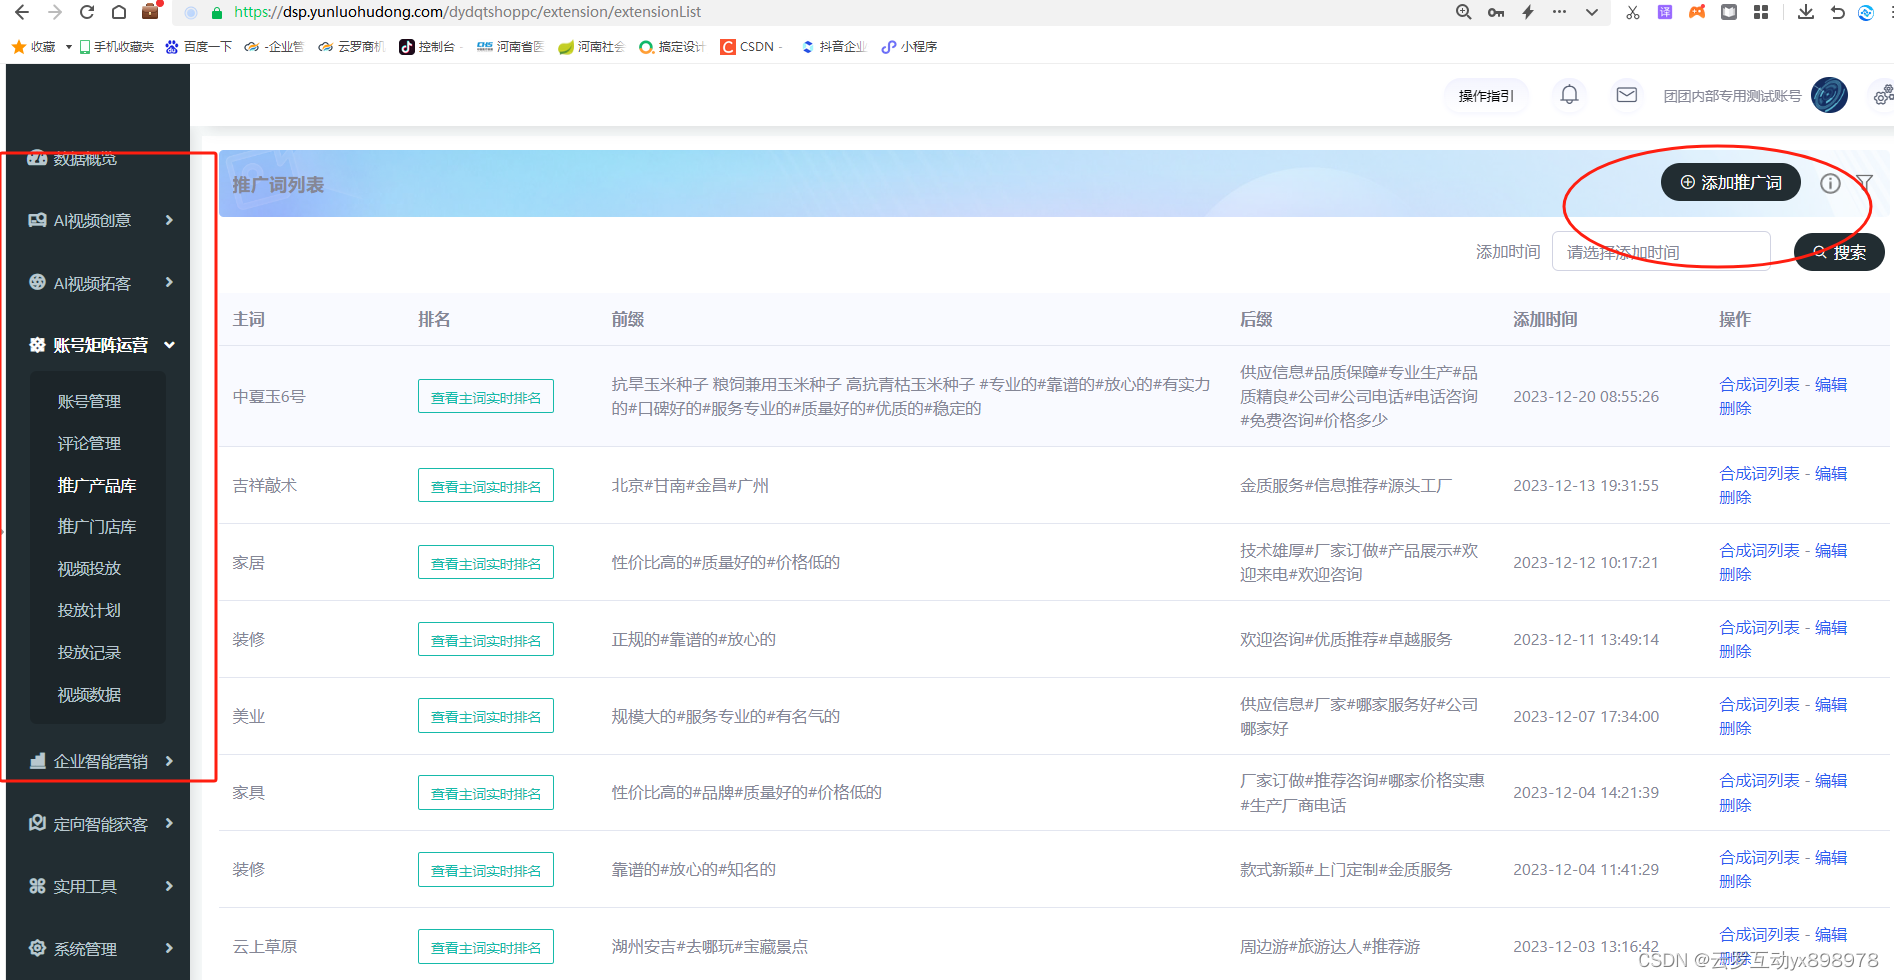
Task: Open the saved passwords key icon
Action: (1496, 12)
